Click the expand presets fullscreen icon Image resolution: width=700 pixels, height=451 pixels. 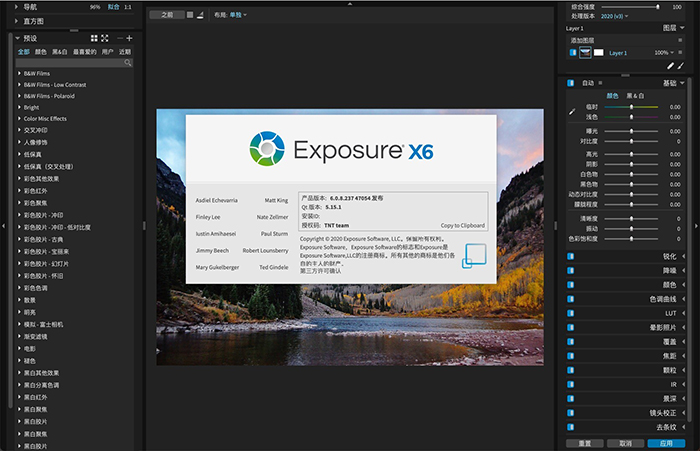coord(106,38)
